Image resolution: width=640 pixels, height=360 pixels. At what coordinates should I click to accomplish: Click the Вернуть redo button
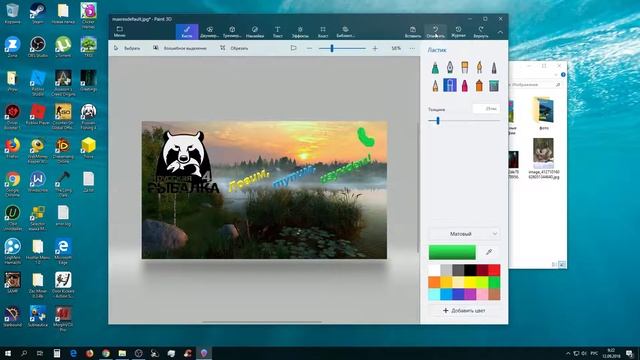pyautogui.click(x=481, y=31)
